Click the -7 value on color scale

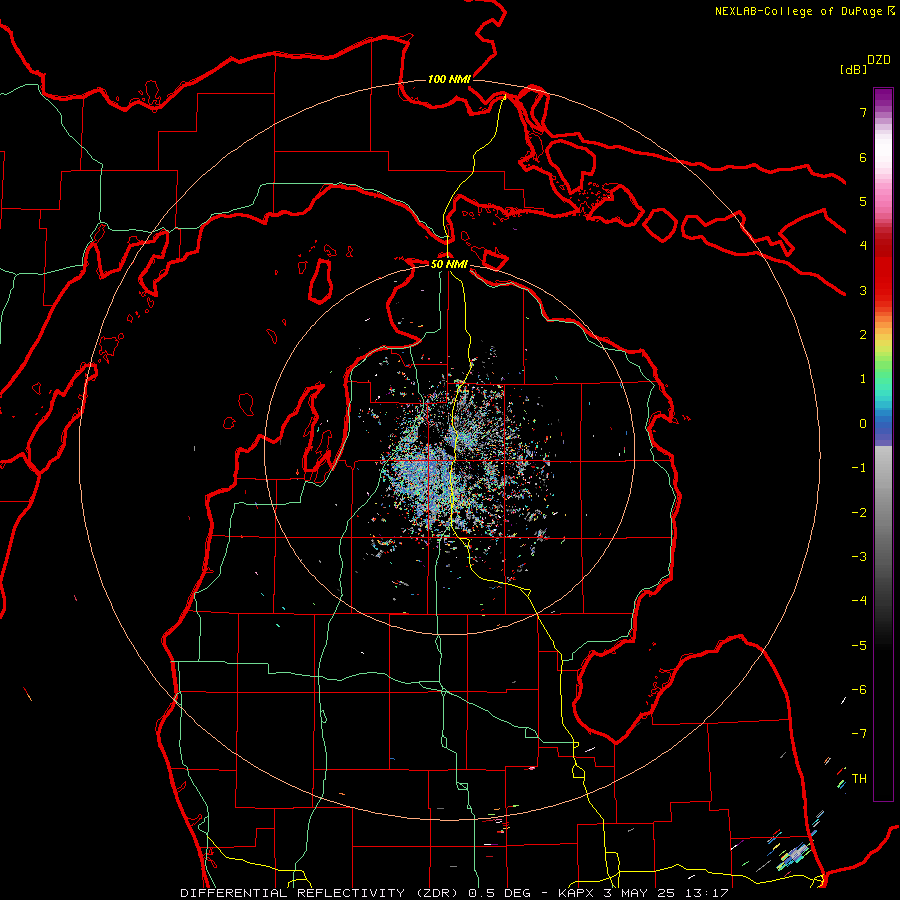859,734
